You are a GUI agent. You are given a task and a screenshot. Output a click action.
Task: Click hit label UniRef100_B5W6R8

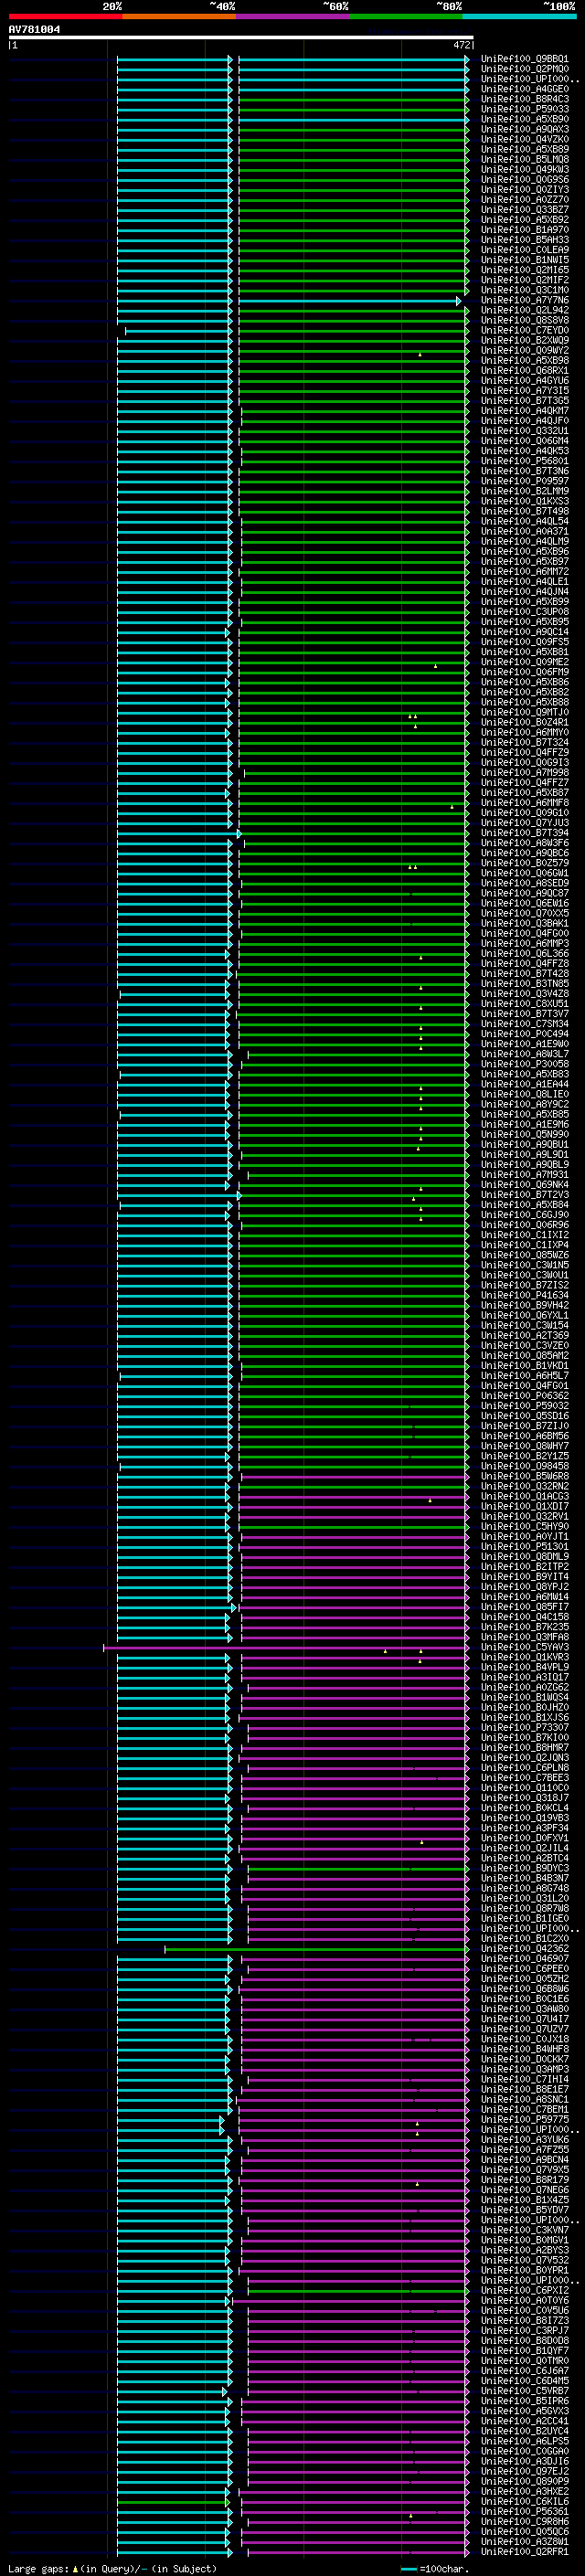coord(525,1476)
